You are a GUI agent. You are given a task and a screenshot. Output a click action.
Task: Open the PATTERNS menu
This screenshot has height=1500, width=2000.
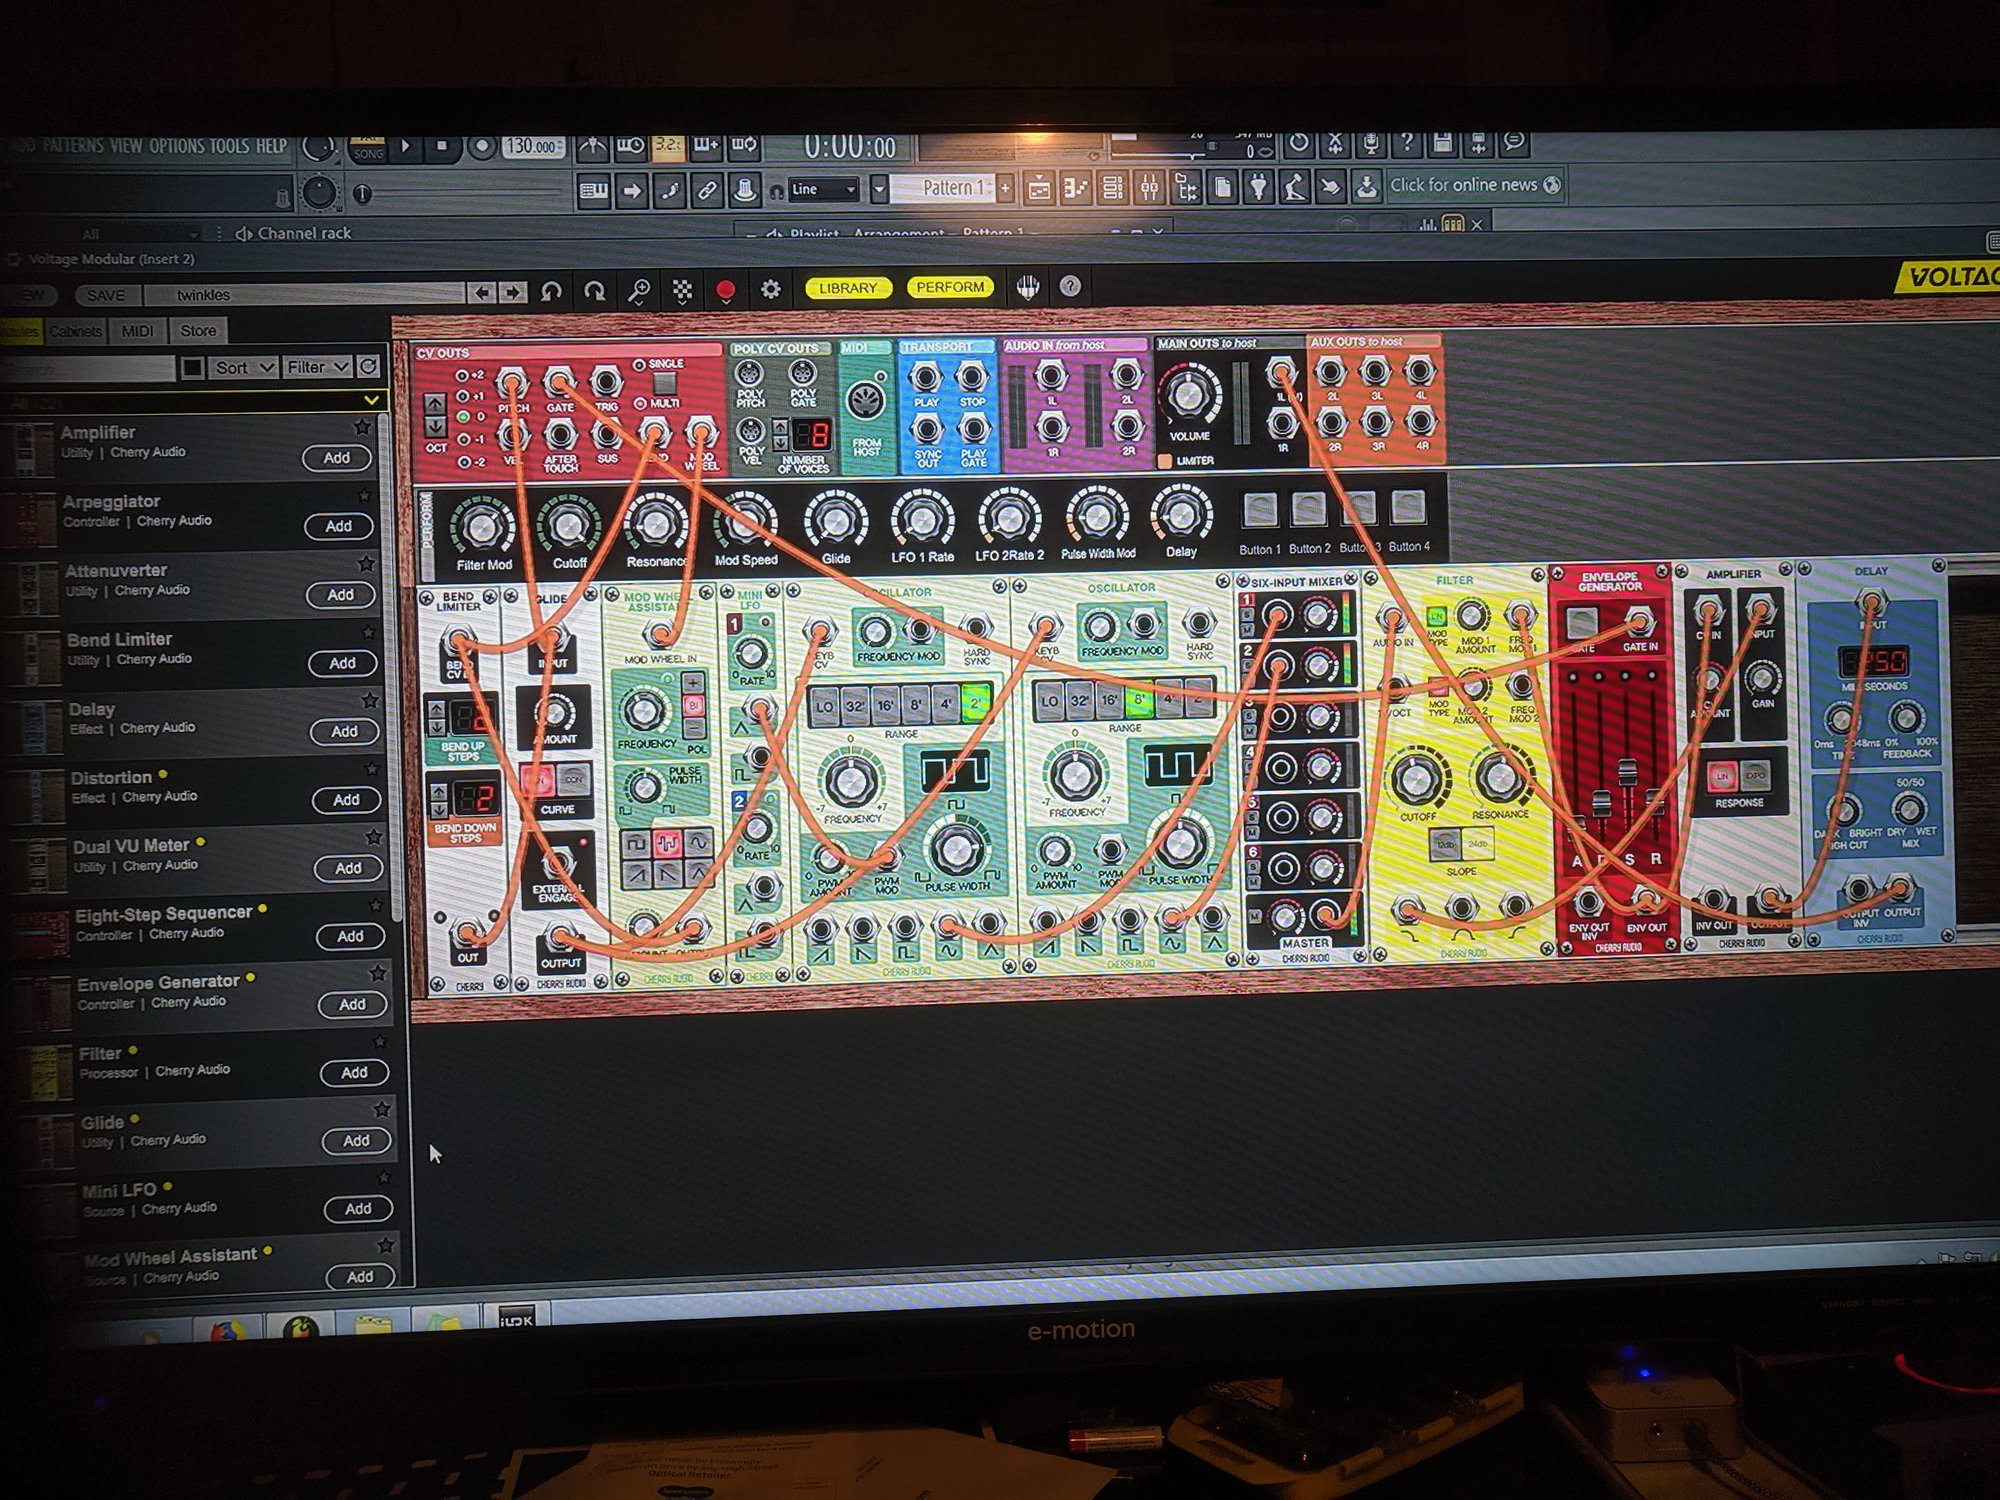(x=73, y=146)
